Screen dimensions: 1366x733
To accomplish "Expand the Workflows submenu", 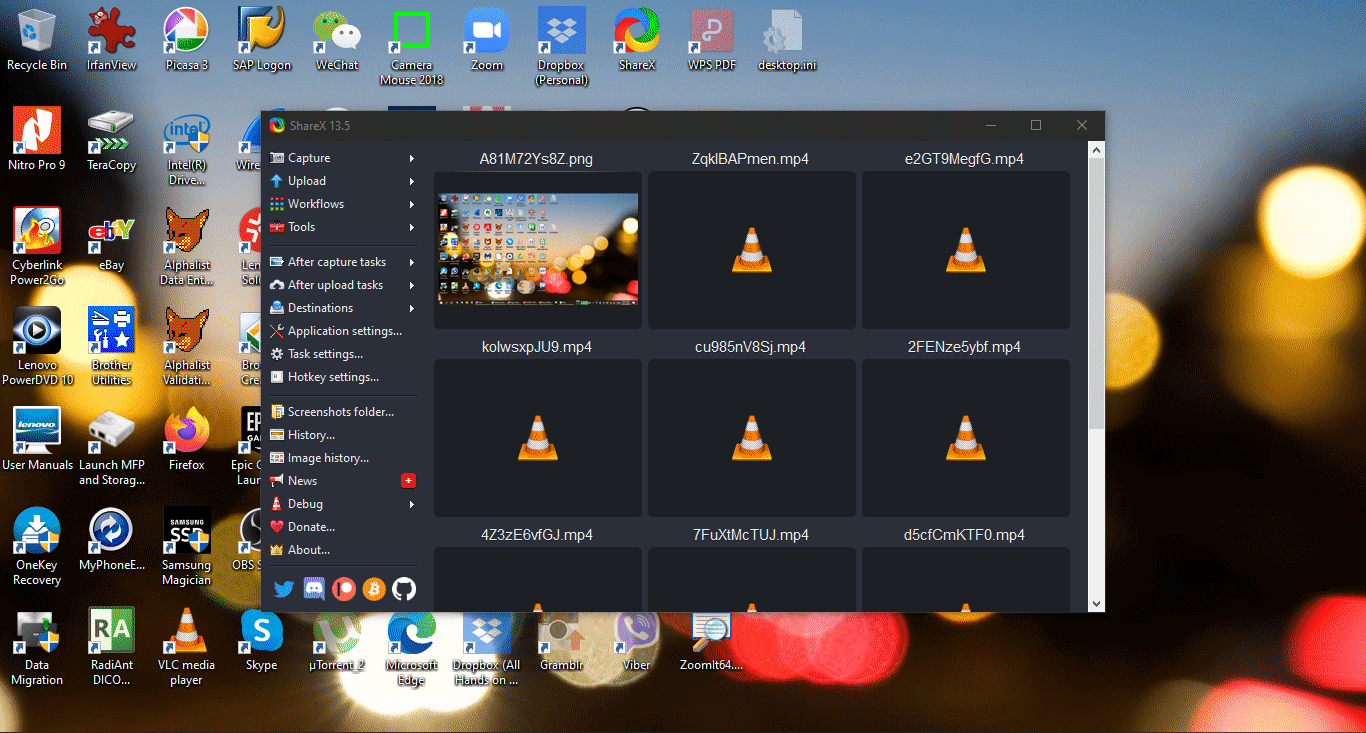I will (342, 204).
